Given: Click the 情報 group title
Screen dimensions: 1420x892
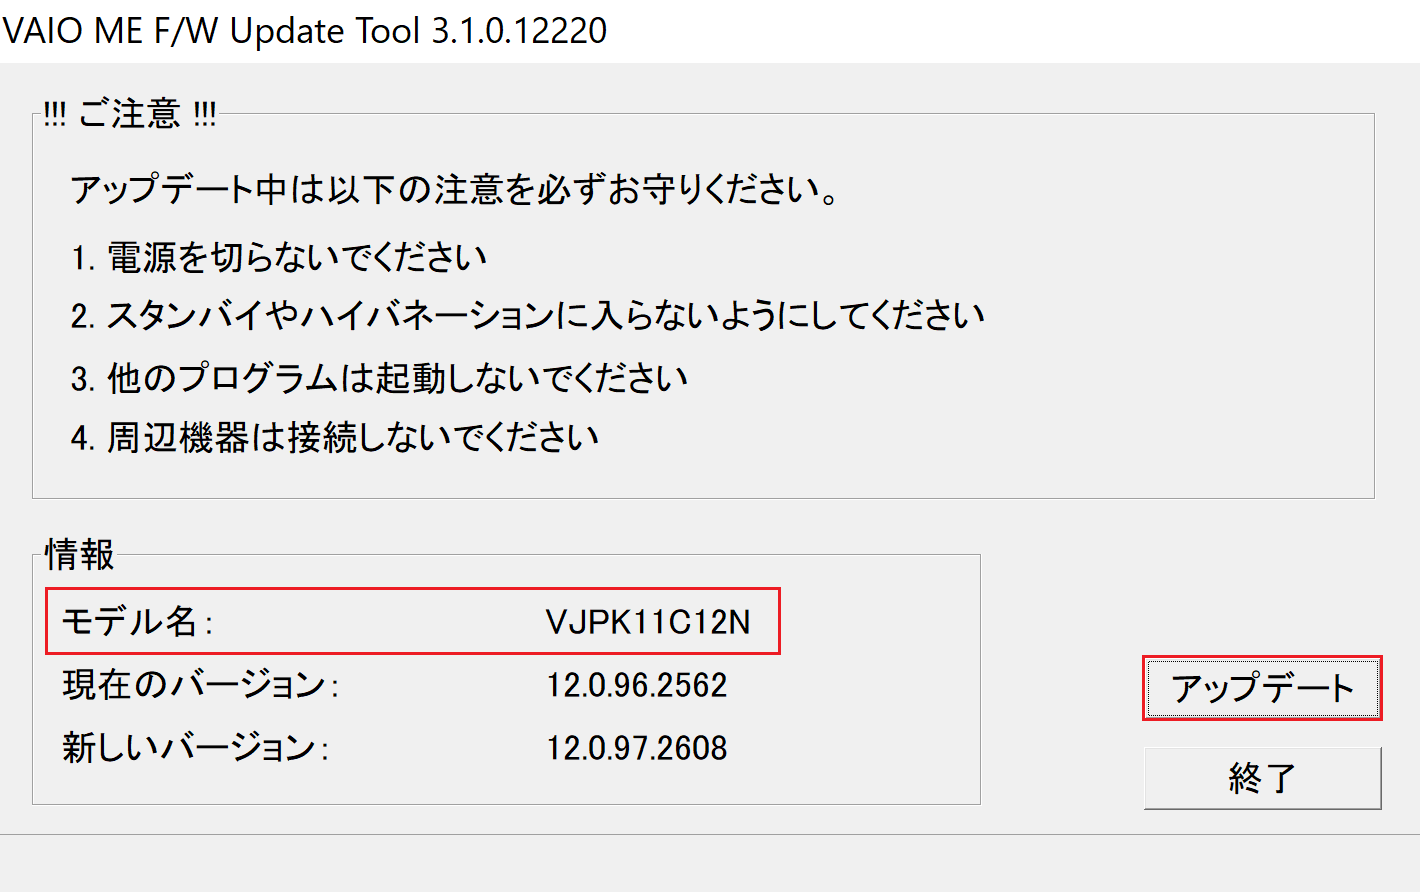Looking at the screenshot, I should 80,554.
